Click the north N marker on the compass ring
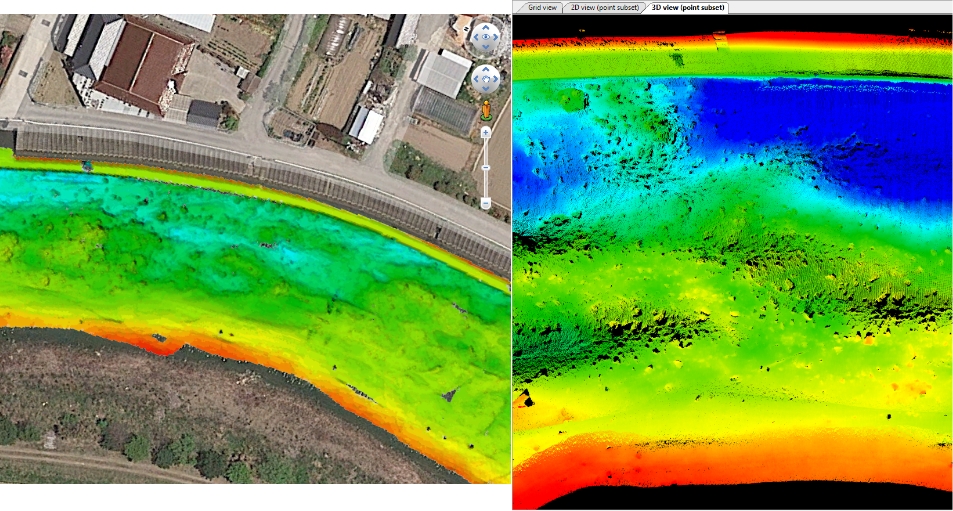Screen dimensions: 953x511 pos(467,29)
